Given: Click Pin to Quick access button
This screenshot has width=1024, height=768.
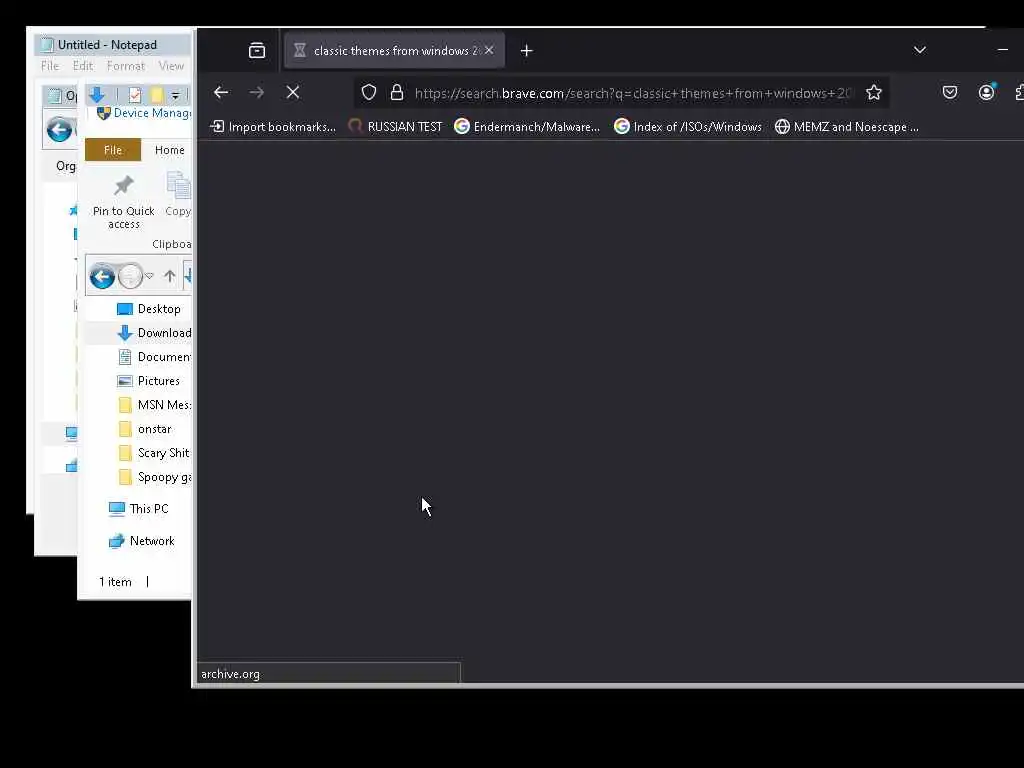Looking at the screenshot, I should tap(123, 202).
